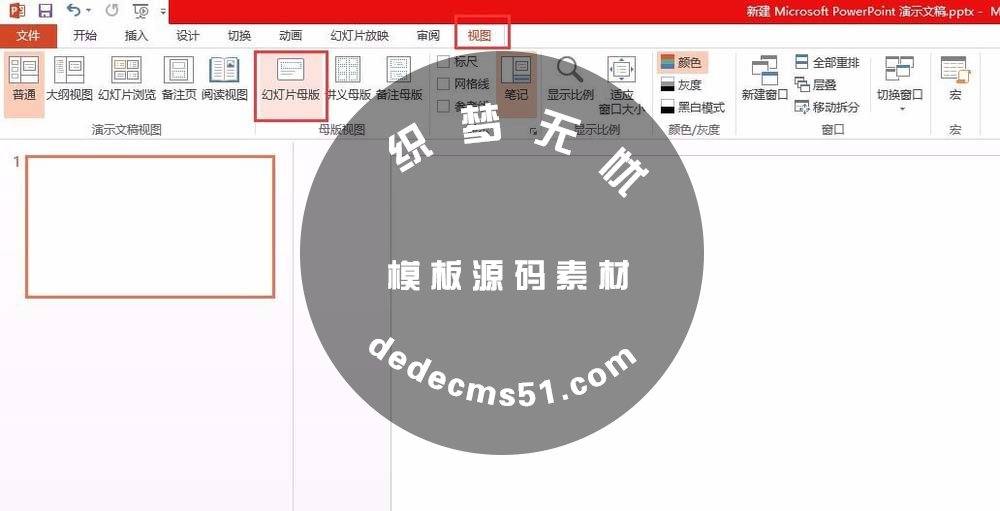The image size is (1000, 511).
Task: Switch to 大纲视图 outline view
Action: 70,79
